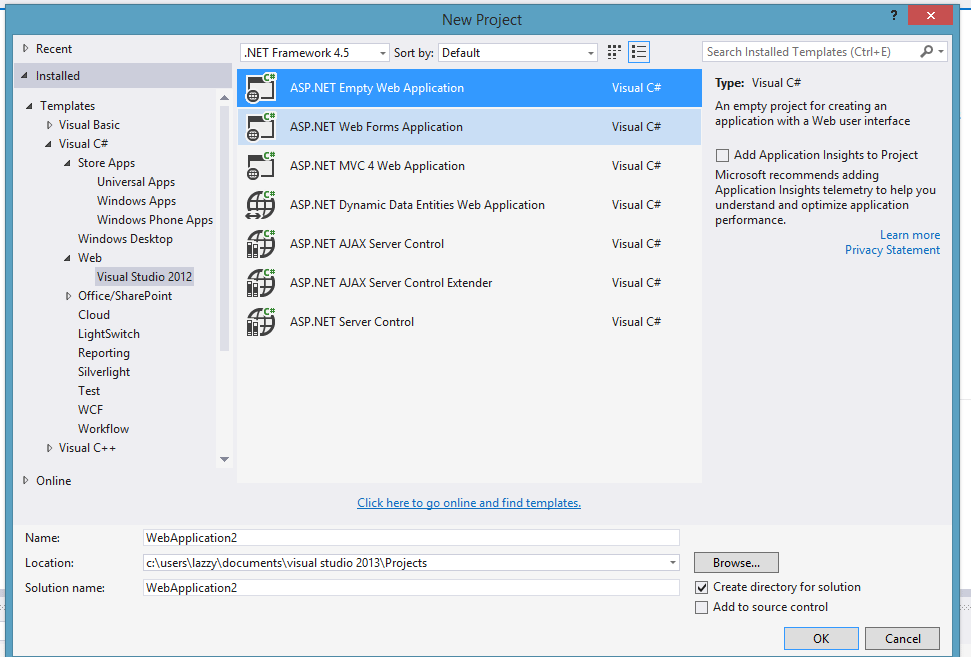Check Add to source control option
This screenshot has height=657, width=971.
pyautogui.click(x=701, y=608)
